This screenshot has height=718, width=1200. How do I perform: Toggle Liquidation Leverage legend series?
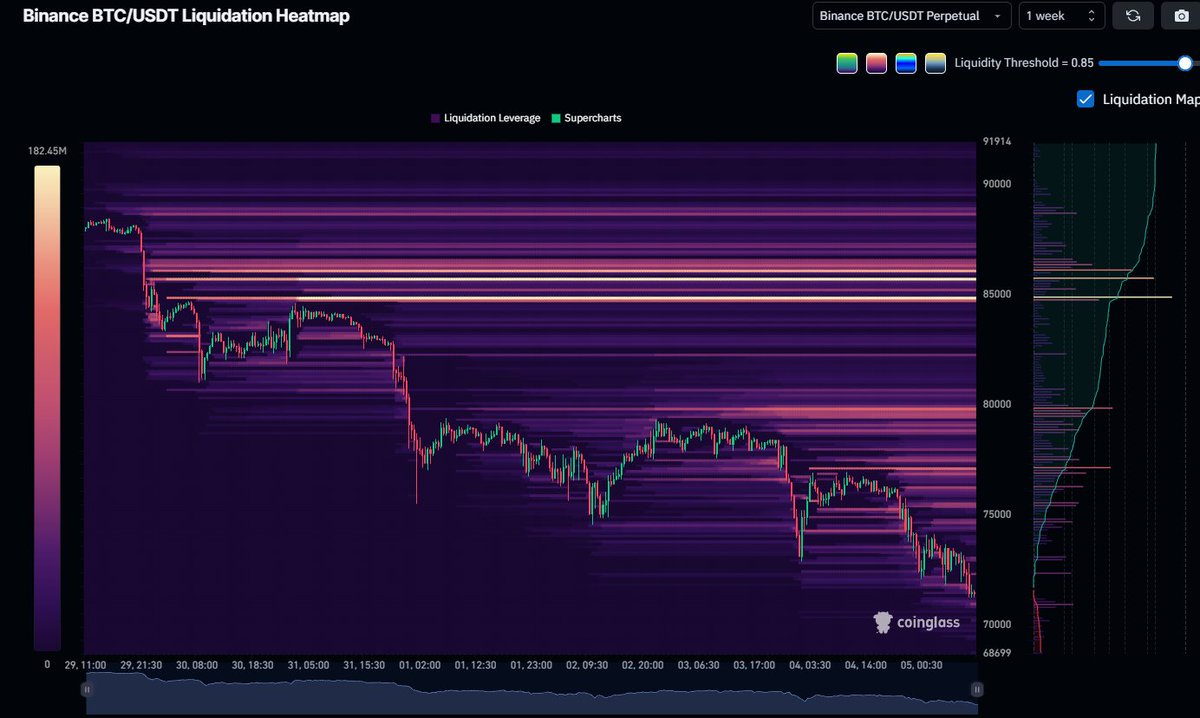click(x=485, y=118)
